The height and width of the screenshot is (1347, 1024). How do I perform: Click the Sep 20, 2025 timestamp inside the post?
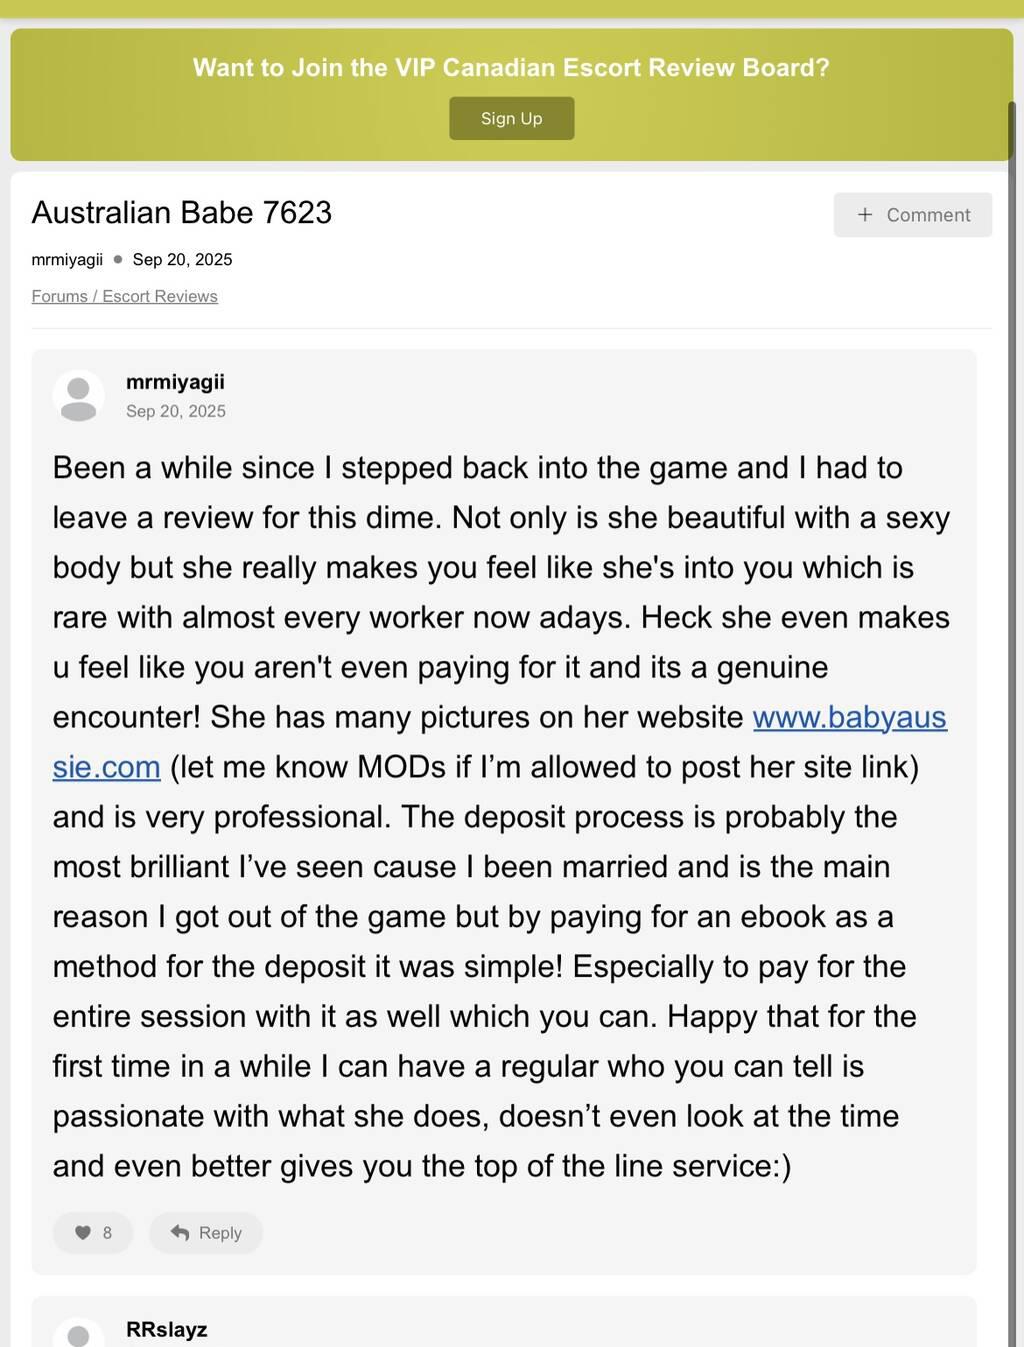point(176,411)
